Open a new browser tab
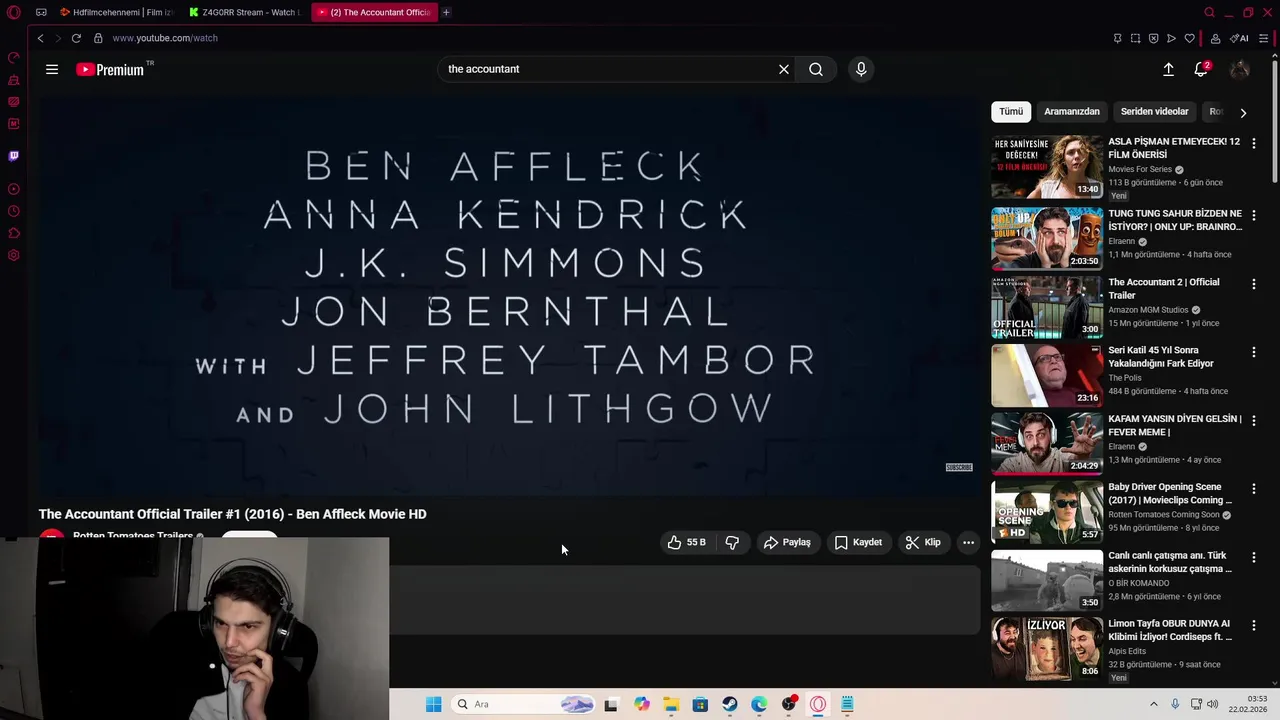Viewport: 1280px width, 720px height. (446, 13)
